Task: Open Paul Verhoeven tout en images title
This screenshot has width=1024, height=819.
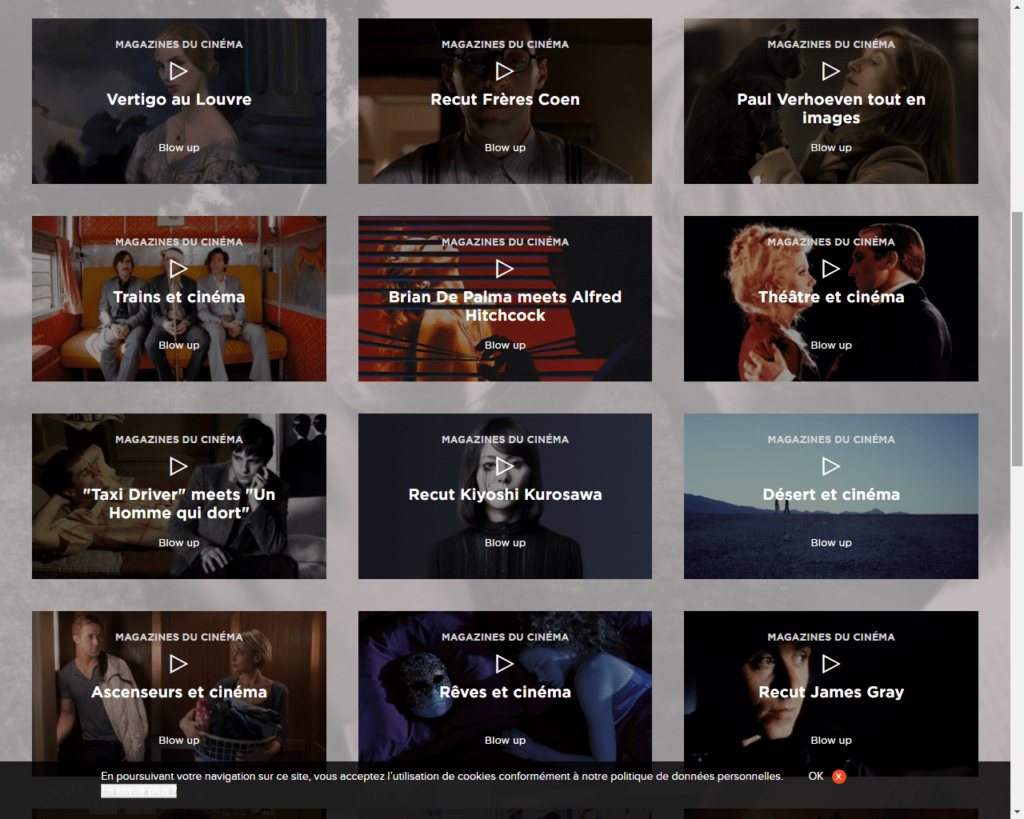Action: coord(831,108)
